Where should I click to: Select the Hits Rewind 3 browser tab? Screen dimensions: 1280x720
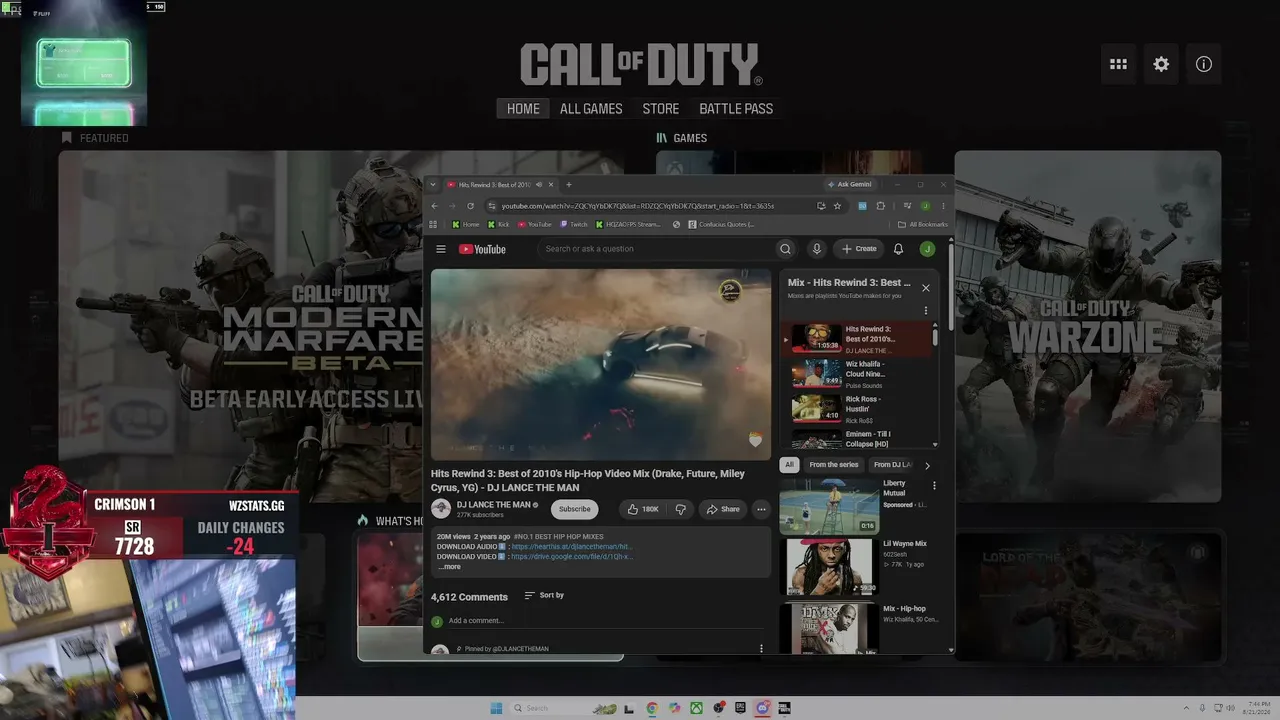point(499,185)
